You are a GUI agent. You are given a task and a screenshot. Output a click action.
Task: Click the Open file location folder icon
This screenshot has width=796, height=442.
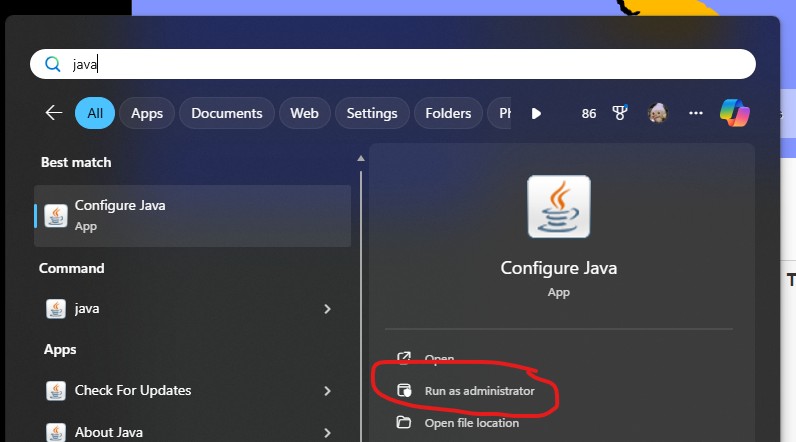click(x=404, y=422)
